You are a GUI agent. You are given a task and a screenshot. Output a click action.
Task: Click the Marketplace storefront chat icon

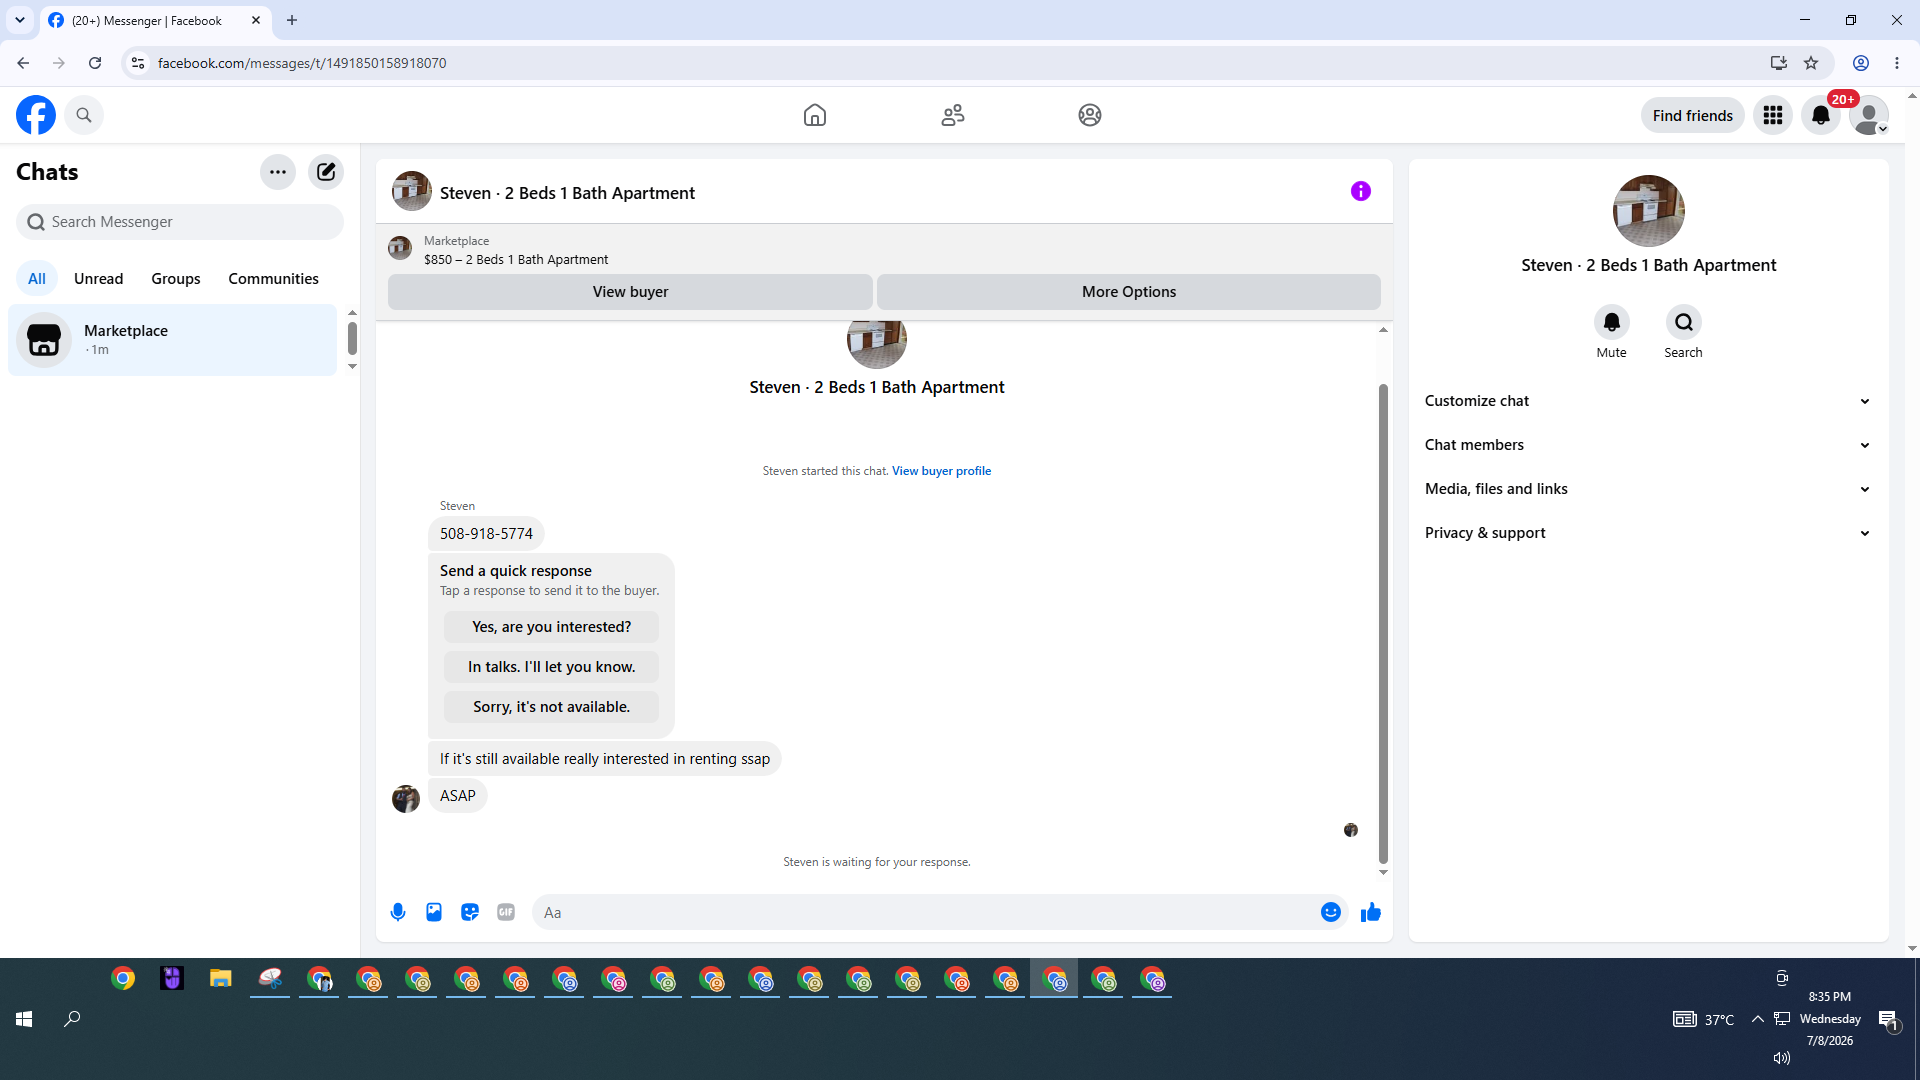(x=44, y=340)
